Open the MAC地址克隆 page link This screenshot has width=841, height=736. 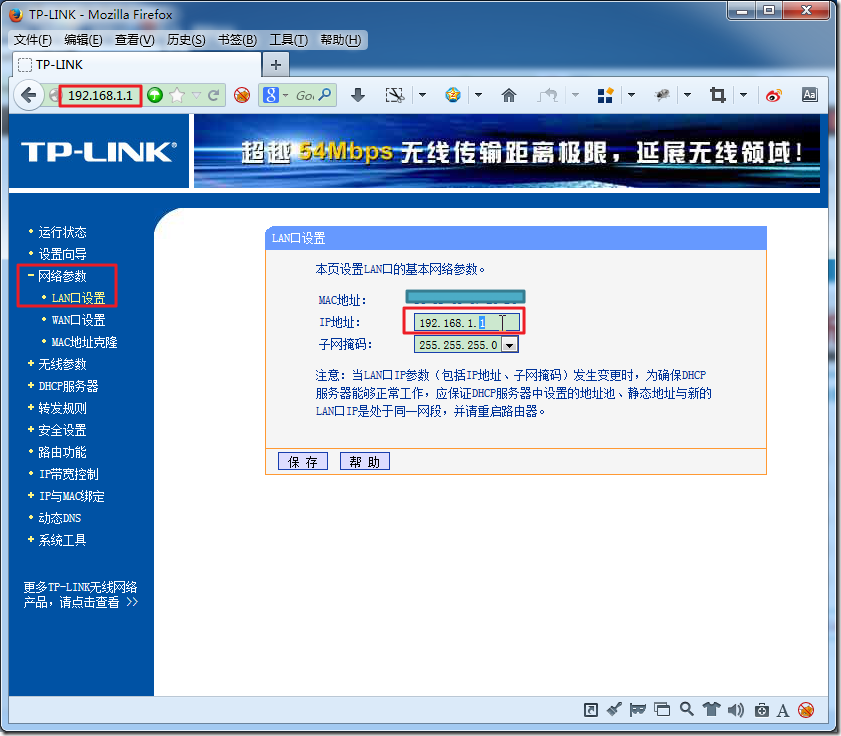[x=84, y=342]
